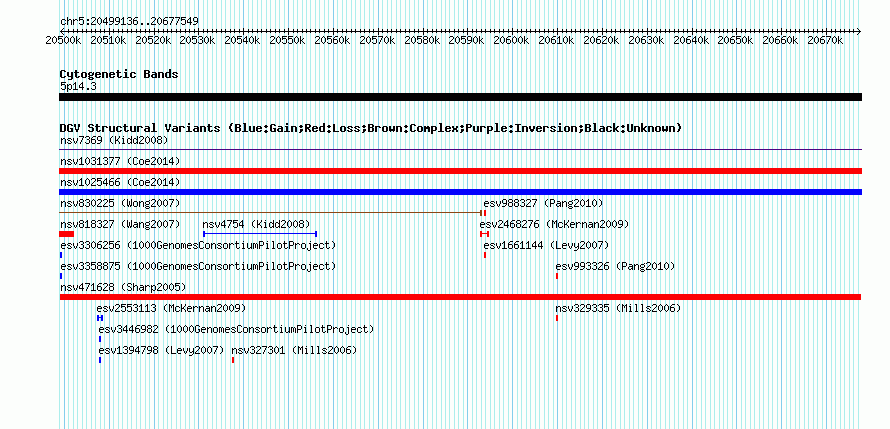890x429 pixels.
Task: Click the 20600k ruler position
Action: point(511,40)
